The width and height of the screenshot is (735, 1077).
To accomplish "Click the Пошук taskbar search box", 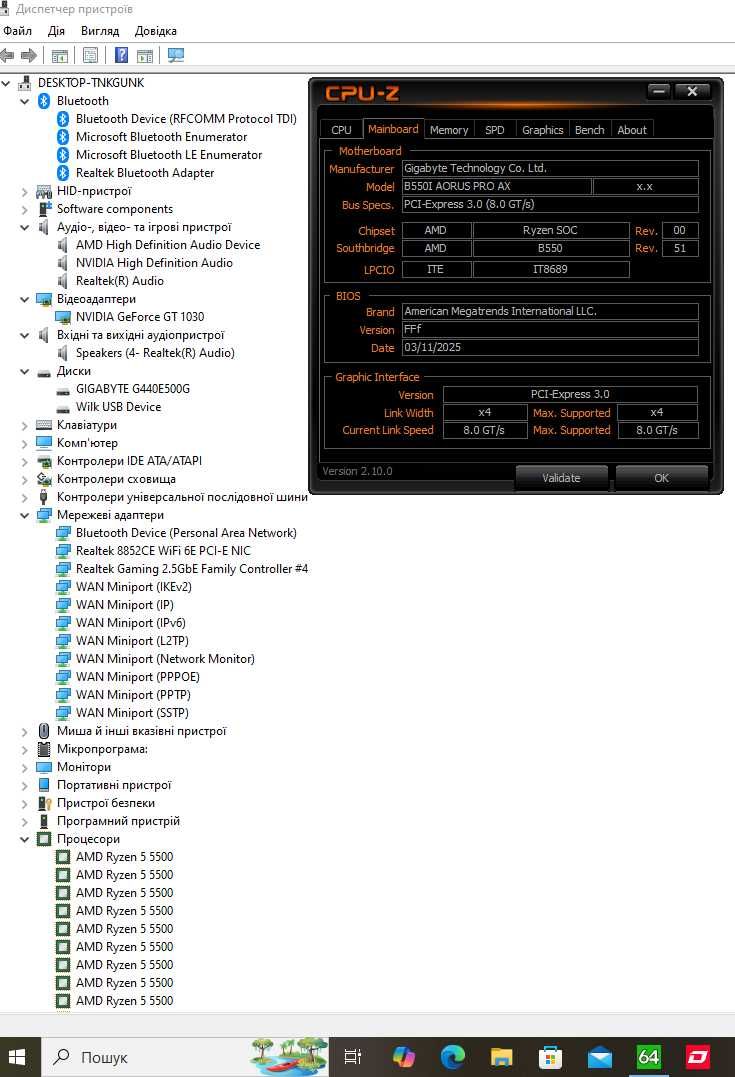I will coord(185,1057).
